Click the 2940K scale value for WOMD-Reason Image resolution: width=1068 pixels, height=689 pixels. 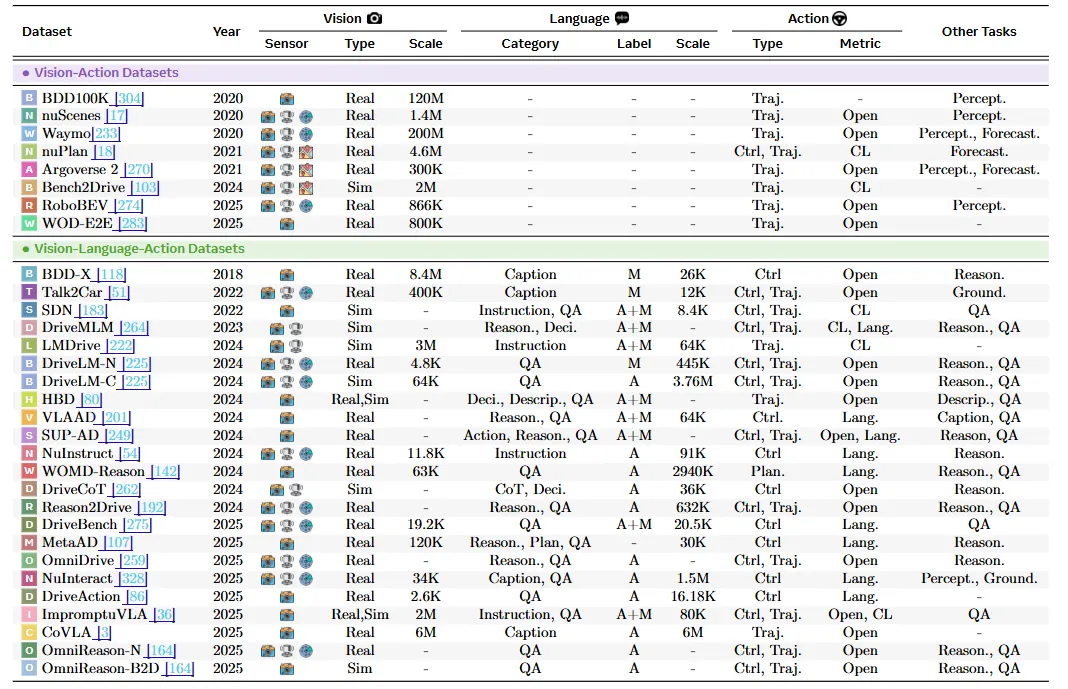pos(693,471)
